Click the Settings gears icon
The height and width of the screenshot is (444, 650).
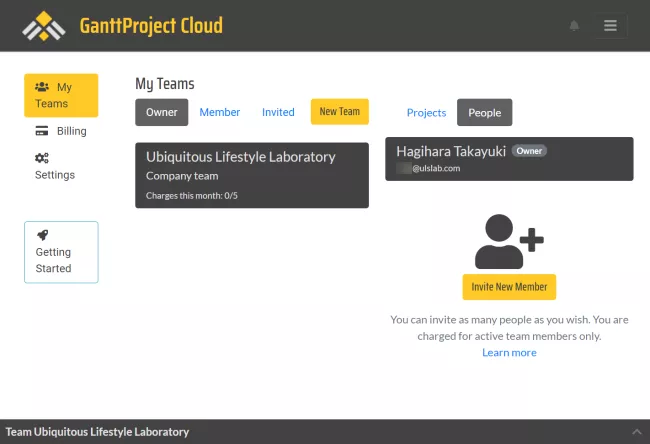[x=42, y=158]
